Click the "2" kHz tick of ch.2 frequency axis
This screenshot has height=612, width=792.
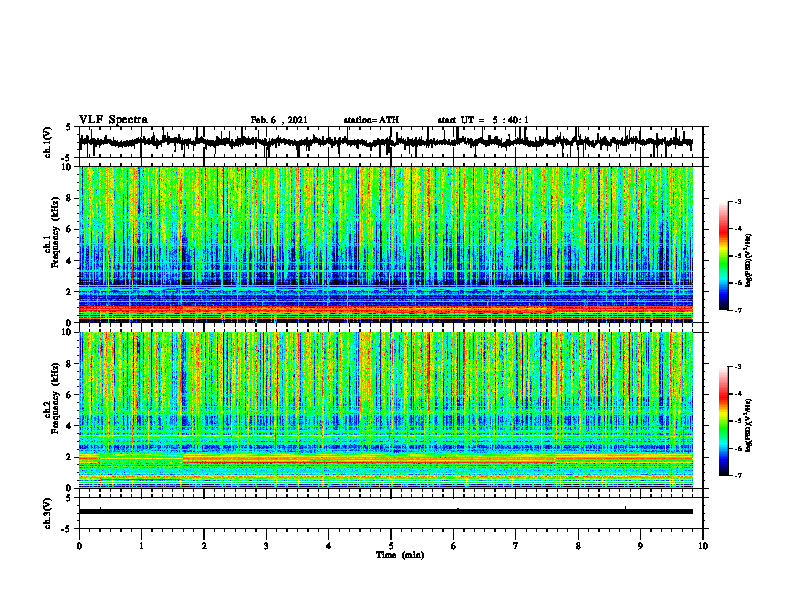tap(71, 457)
